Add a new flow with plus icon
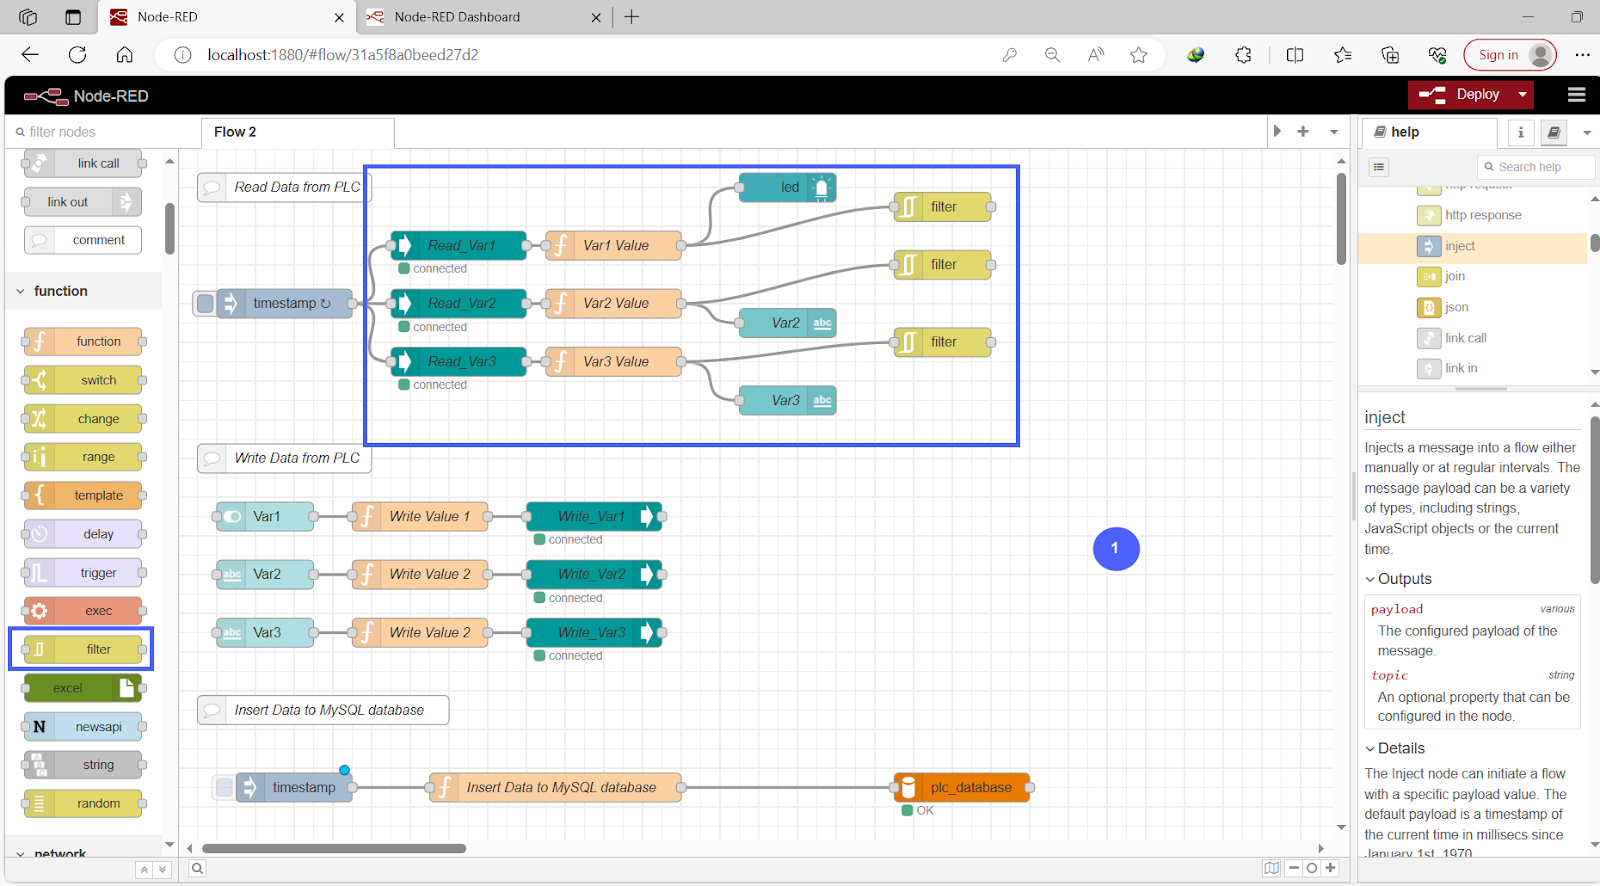This screenshot has height=886, width=1600. (1302, 132)
